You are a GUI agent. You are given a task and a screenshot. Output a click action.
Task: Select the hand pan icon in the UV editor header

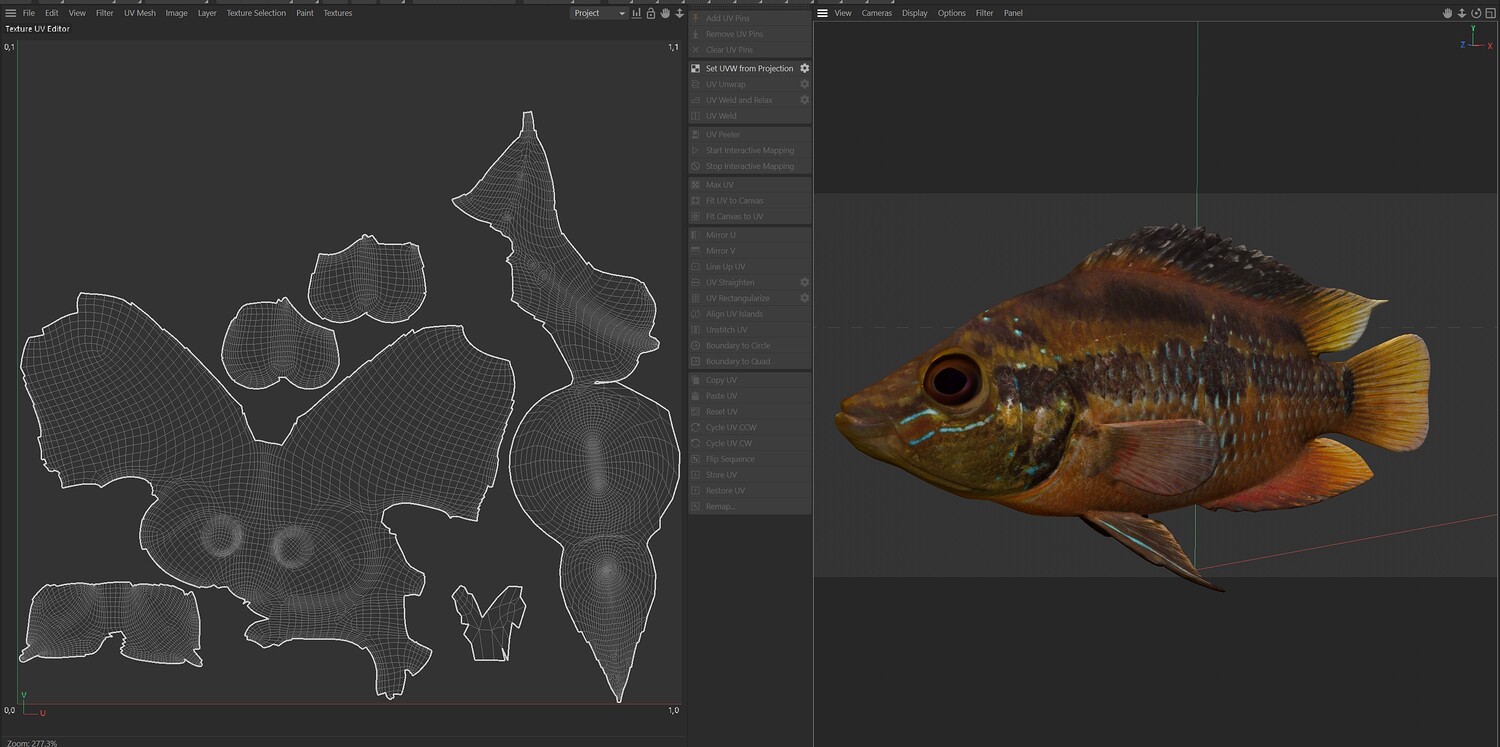(666, 13)
